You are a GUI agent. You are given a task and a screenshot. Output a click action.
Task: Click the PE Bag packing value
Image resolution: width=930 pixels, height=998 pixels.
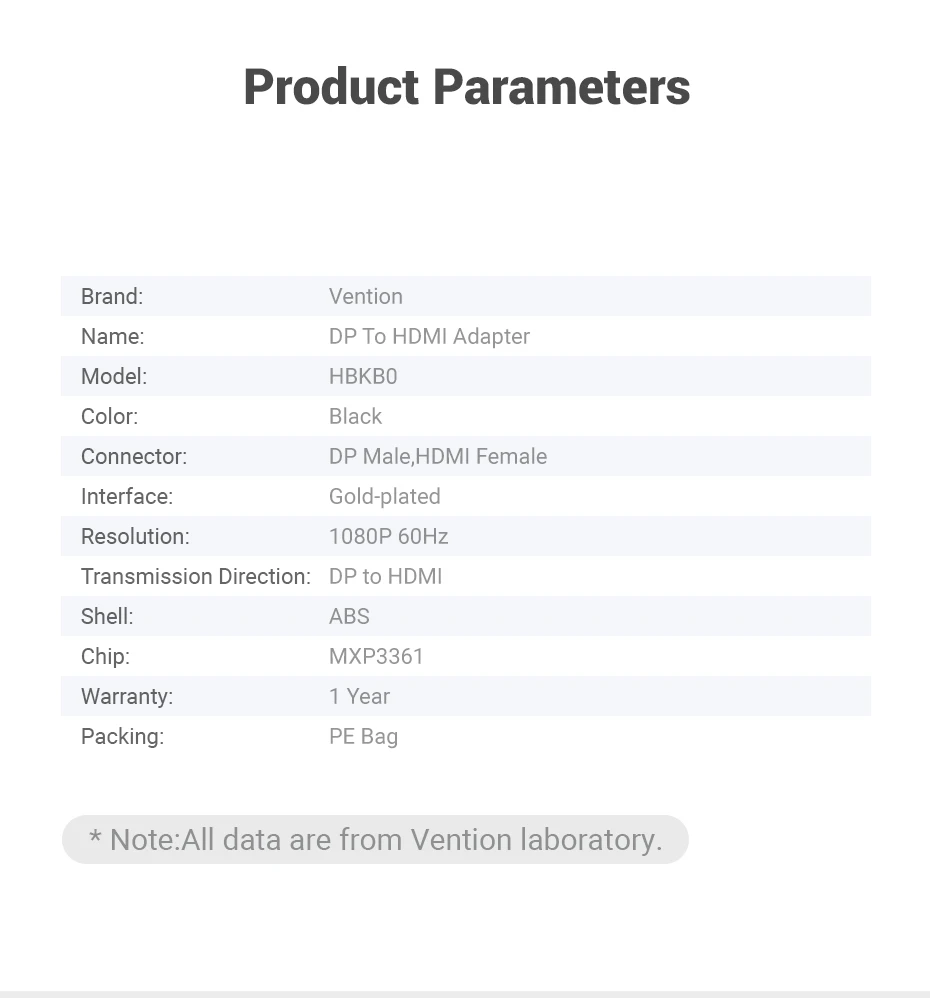(x=363, y=736)
